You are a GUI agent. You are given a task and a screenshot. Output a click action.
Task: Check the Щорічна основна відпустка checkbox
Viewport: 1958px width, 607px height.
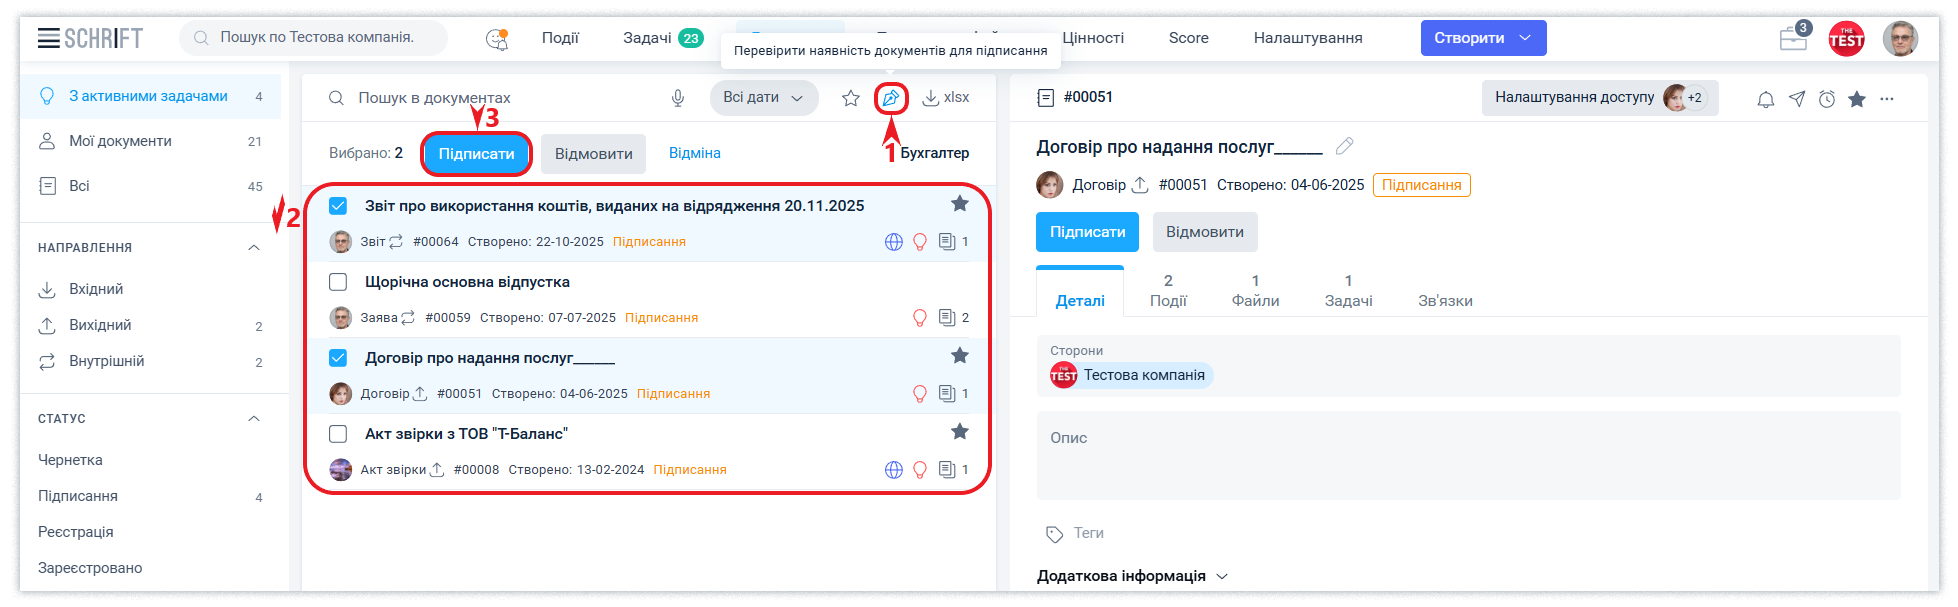click(338, 282)
